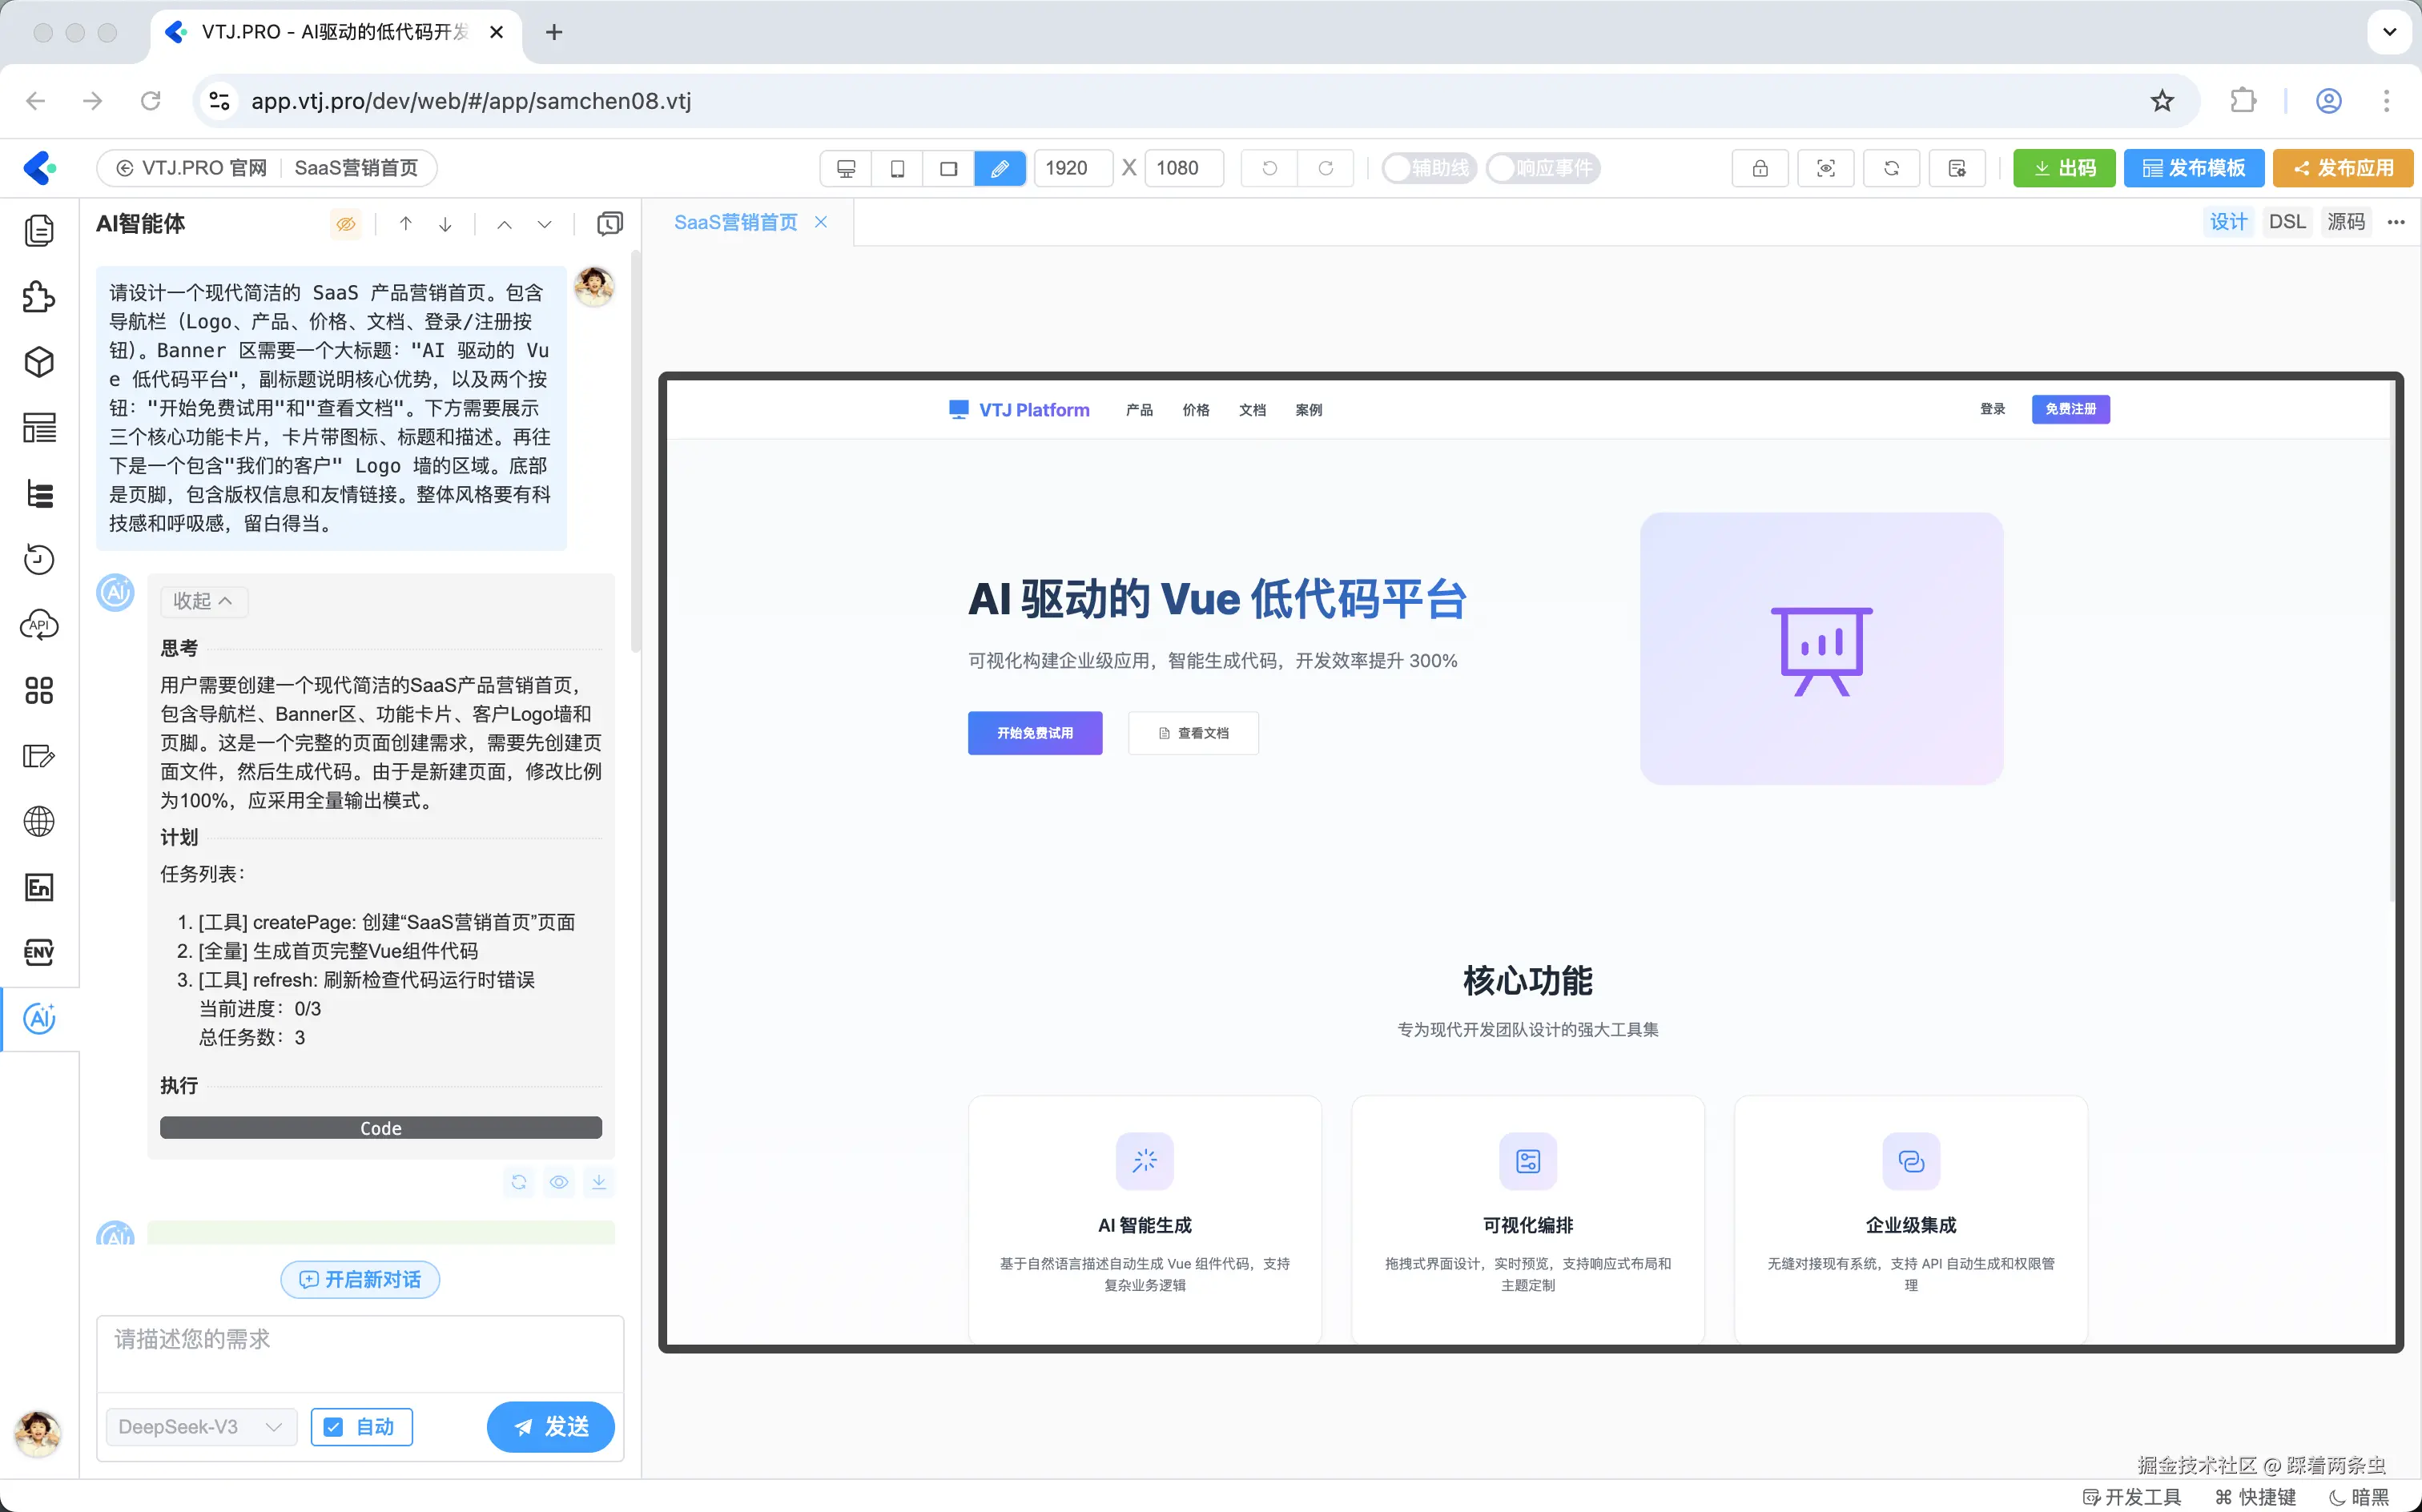Click the green 出码 export button
The image size is (2422, 1512).
(x=2064, y=168)
